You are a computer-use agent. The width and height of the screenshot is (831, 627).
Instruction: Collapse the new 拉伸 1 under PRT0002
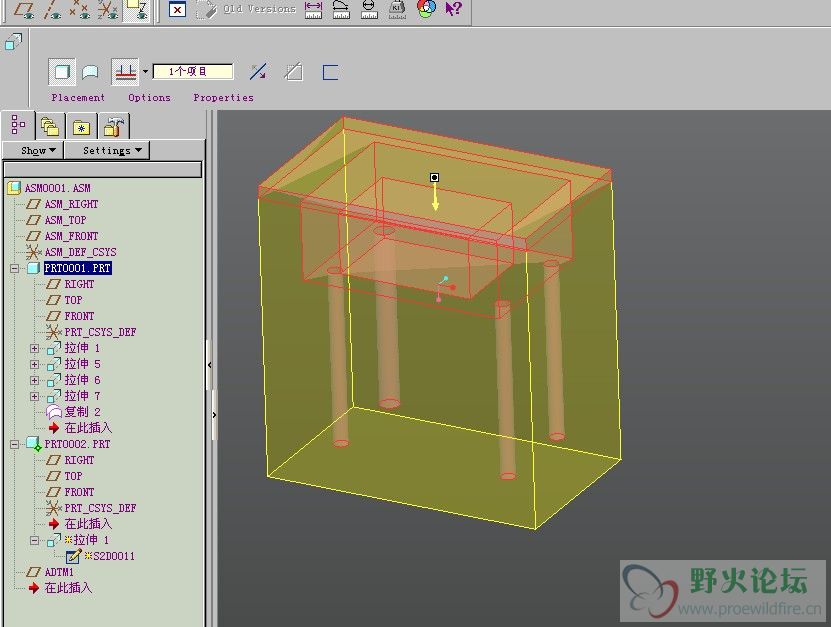coord(34,541)
